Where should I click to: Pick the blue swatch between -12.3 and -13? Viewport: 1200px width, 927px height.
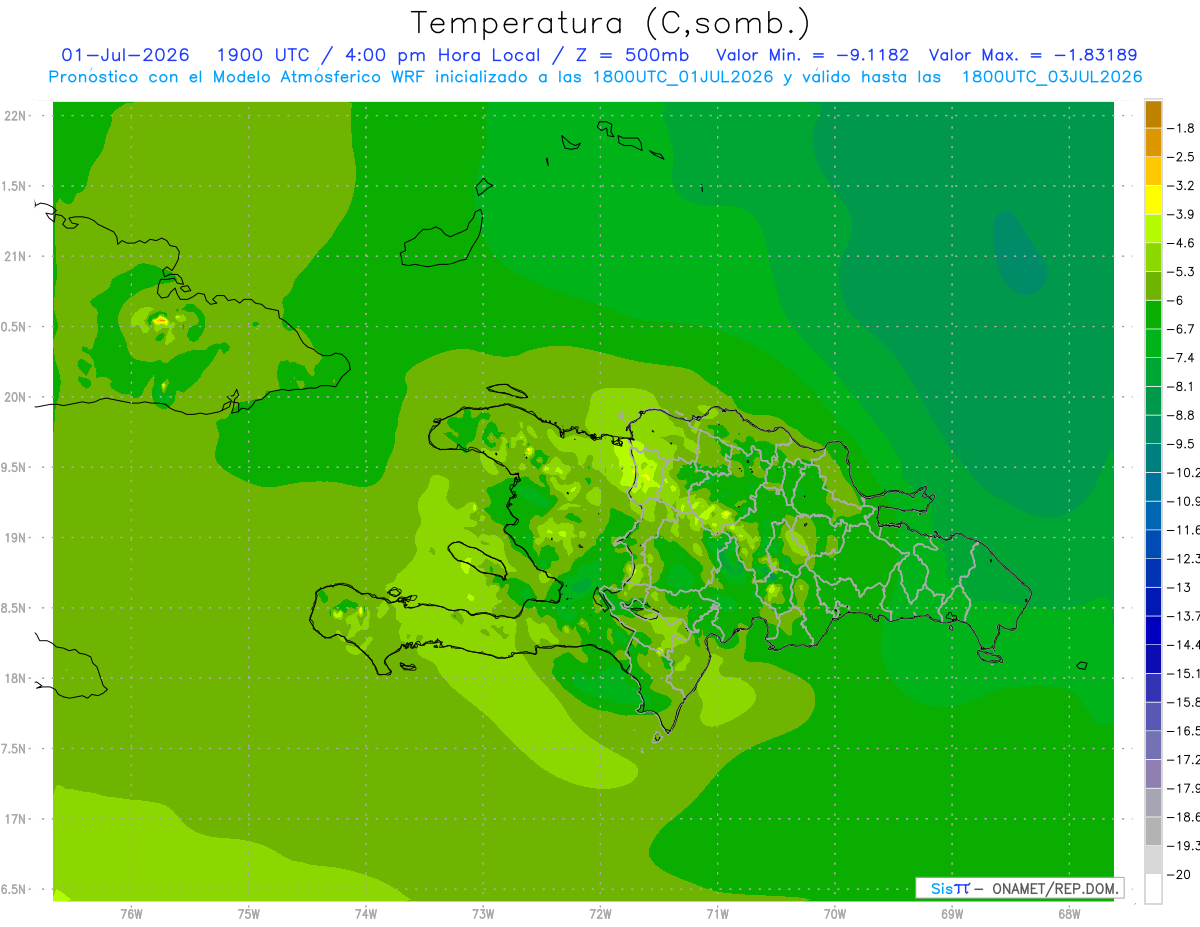coord(1153,573)
